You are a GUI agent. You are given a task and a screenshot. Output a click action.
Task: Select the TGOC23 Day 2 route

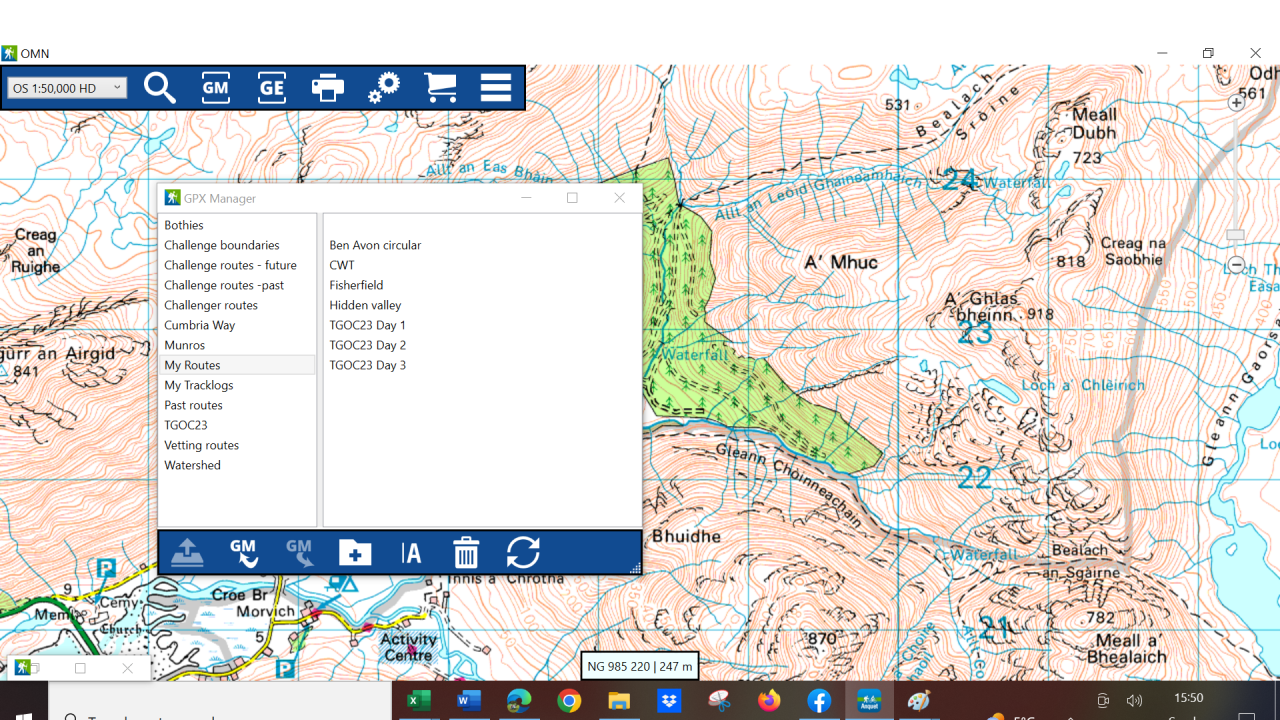coord(368,344)
